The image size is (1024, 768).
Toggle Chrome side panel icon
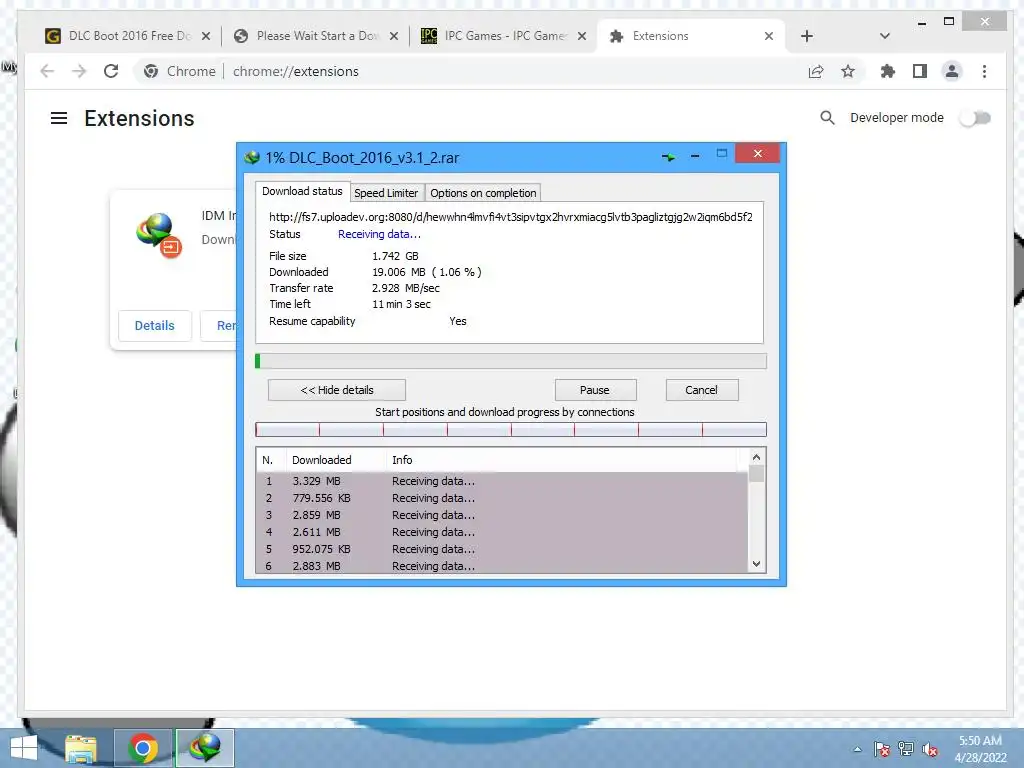click(920, 71)
